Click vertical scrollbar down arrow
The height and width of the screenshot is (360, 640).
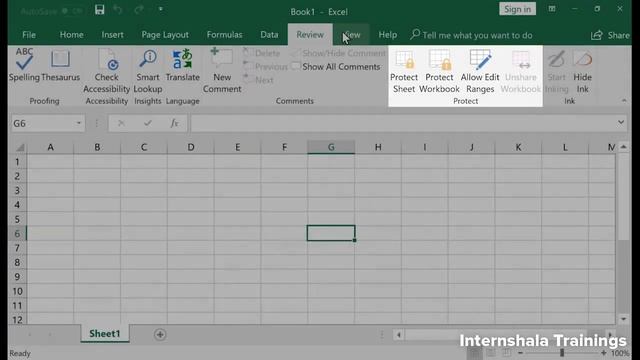click(623, 319)
